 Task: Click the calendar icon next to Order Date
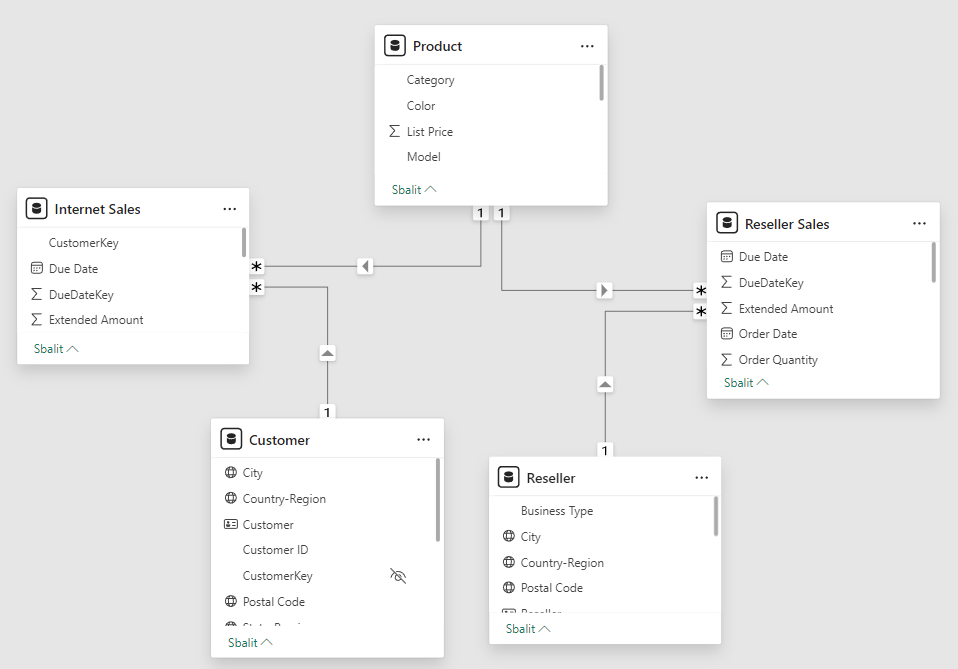click(x=727, y=334)
